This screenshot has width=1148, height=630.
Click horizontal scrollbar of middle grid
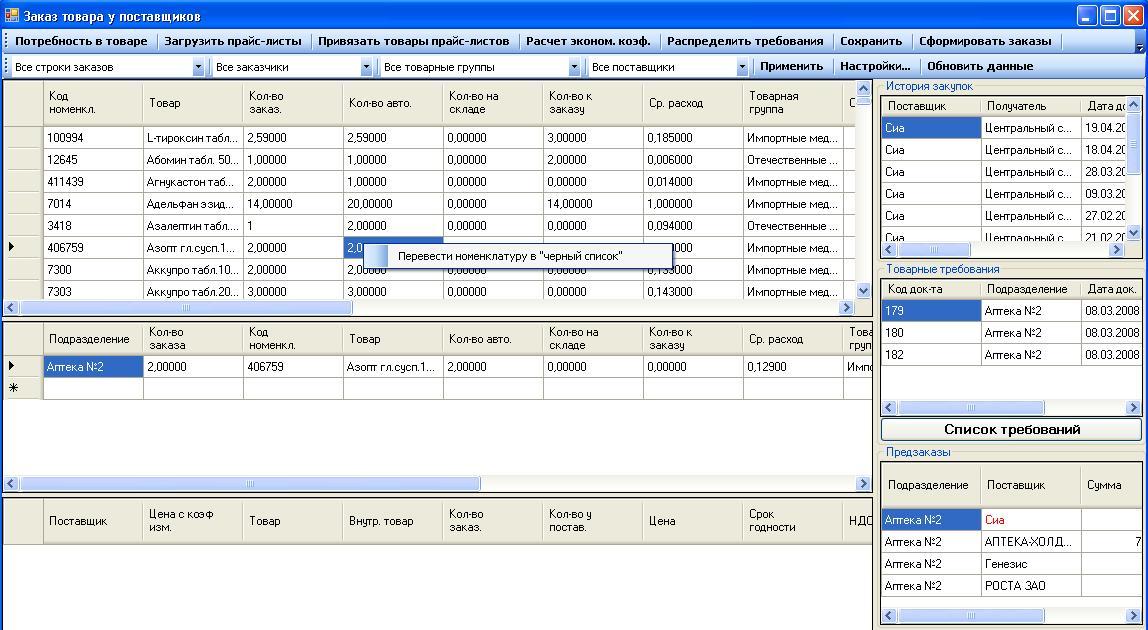250,484
